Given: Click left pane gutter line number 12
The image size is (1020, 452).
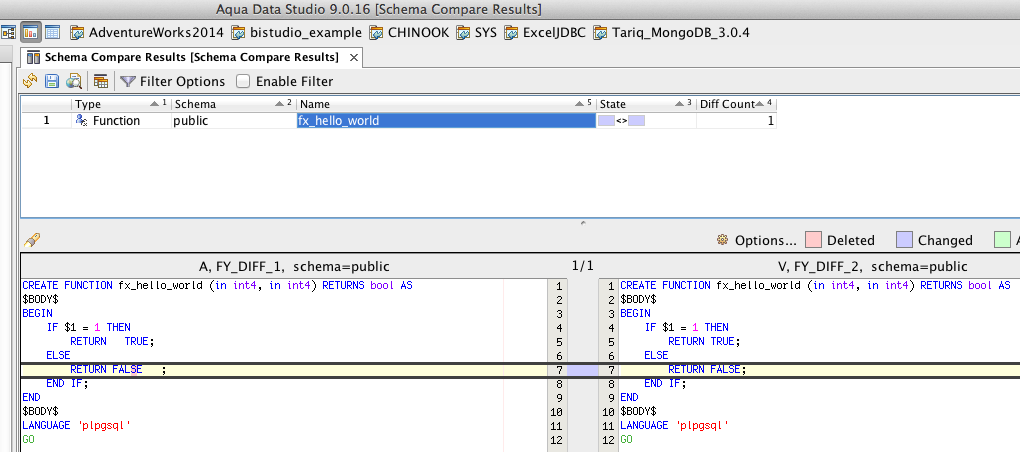Looking at the screenshot, I should (x=556, y=440).
